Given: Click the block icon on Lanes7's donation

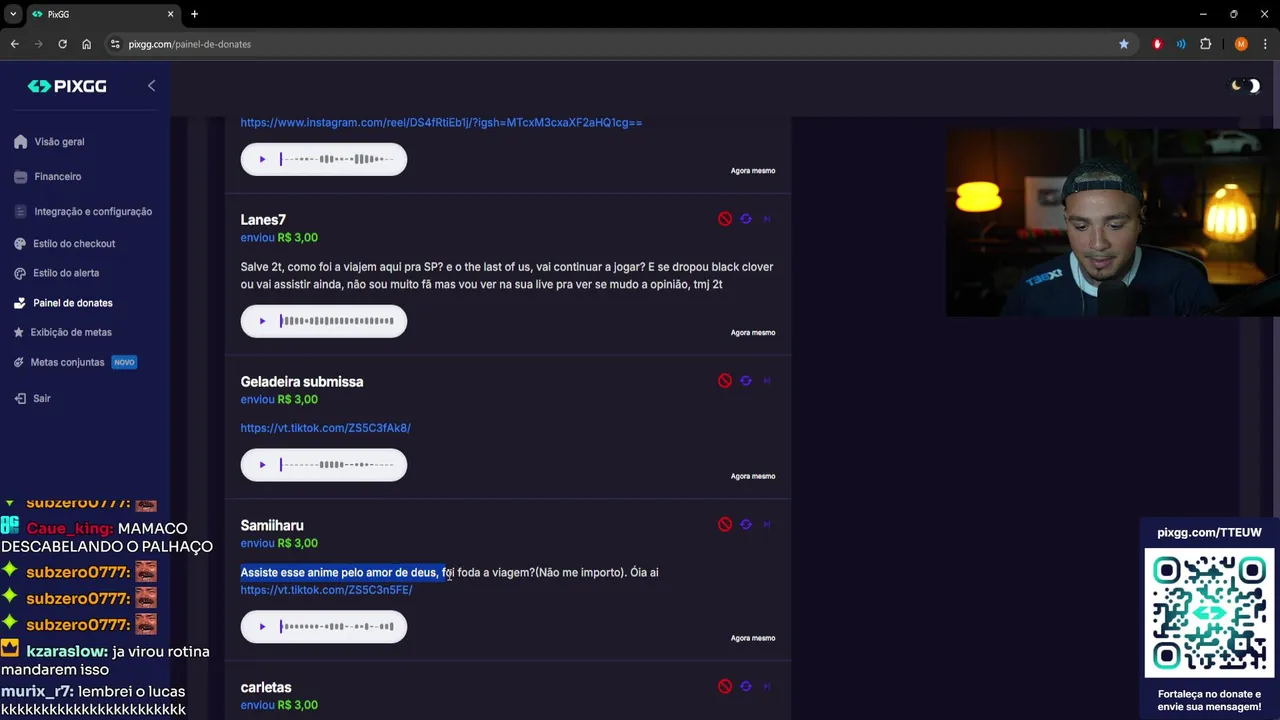Looking at the screenshot, I should [x=725, y=219].
